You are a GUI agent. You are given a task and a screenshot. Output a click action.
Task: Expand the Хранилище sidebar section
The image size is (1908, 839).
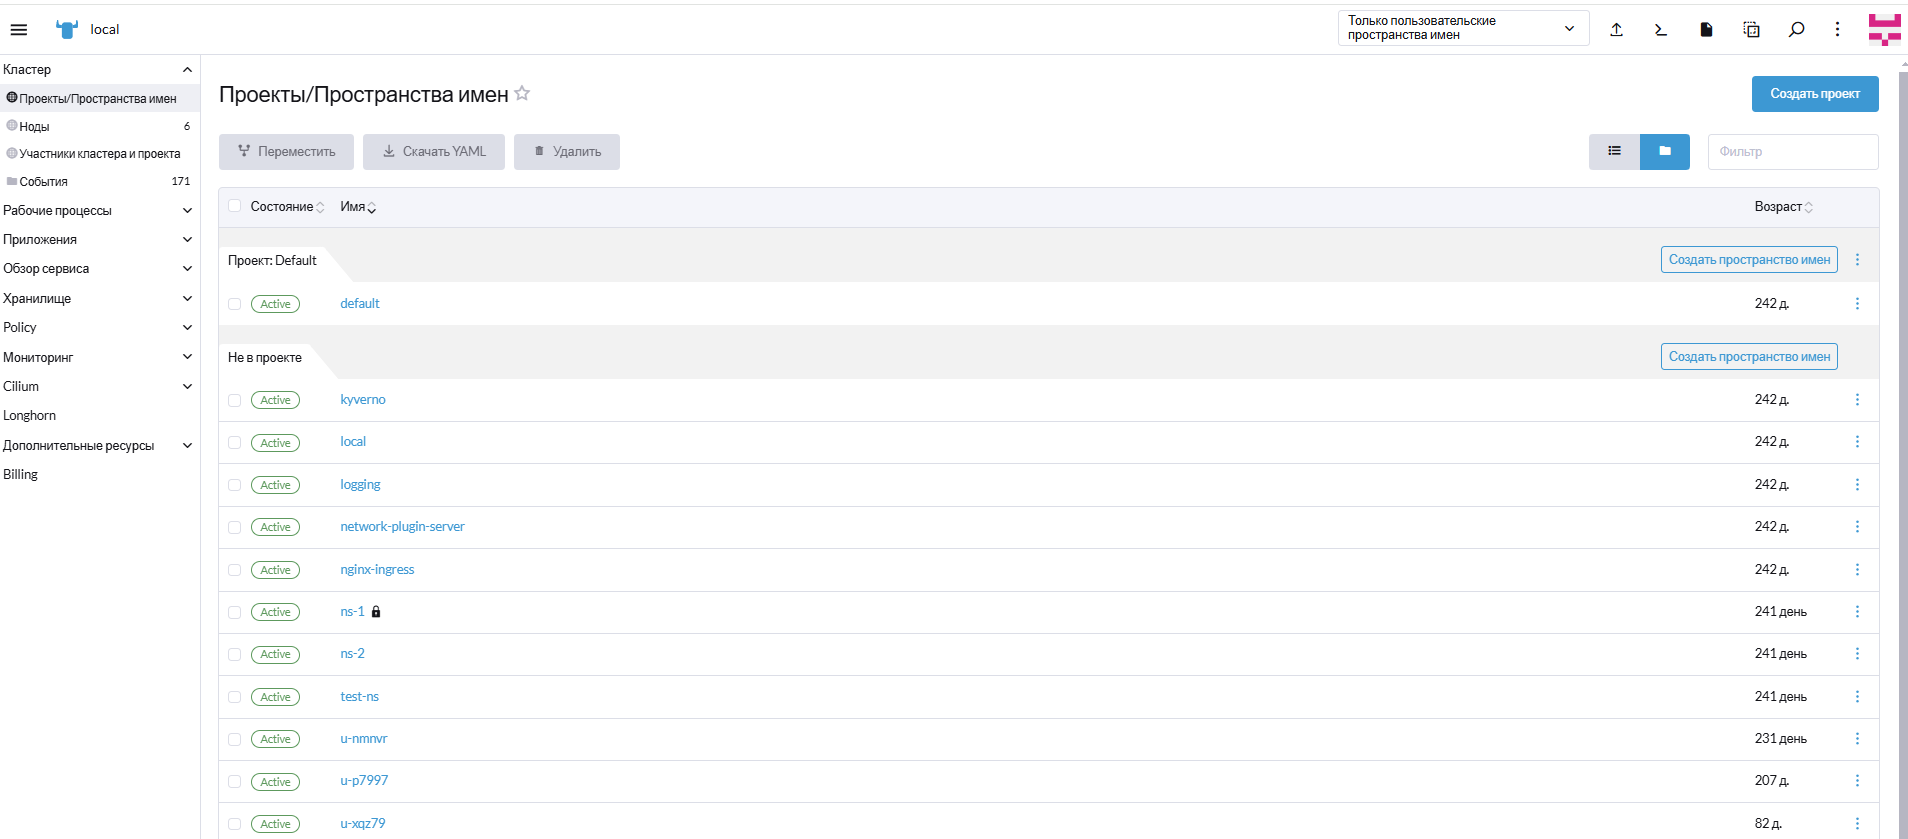pos(97,299)
